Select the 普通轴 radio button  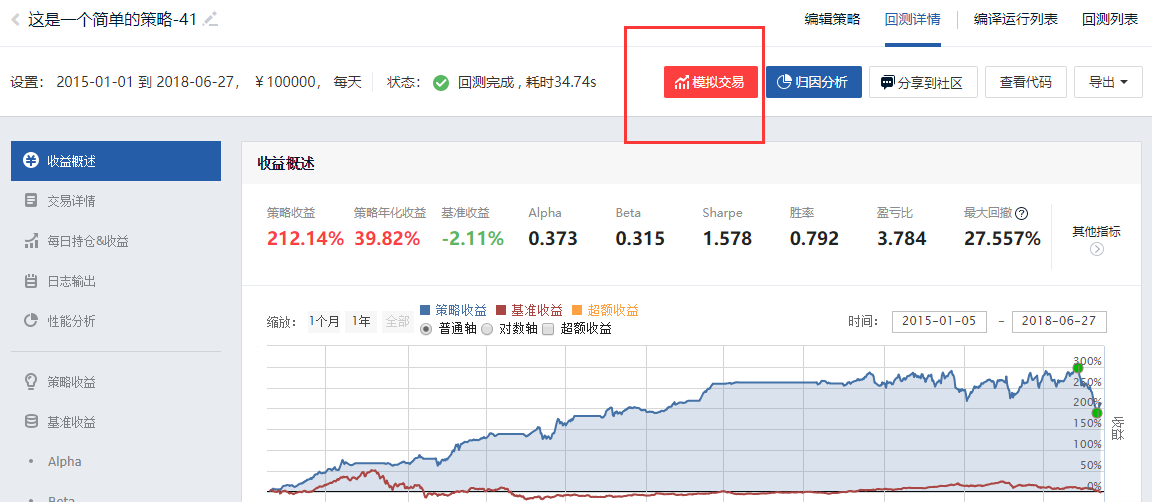[x=427, y=329]
